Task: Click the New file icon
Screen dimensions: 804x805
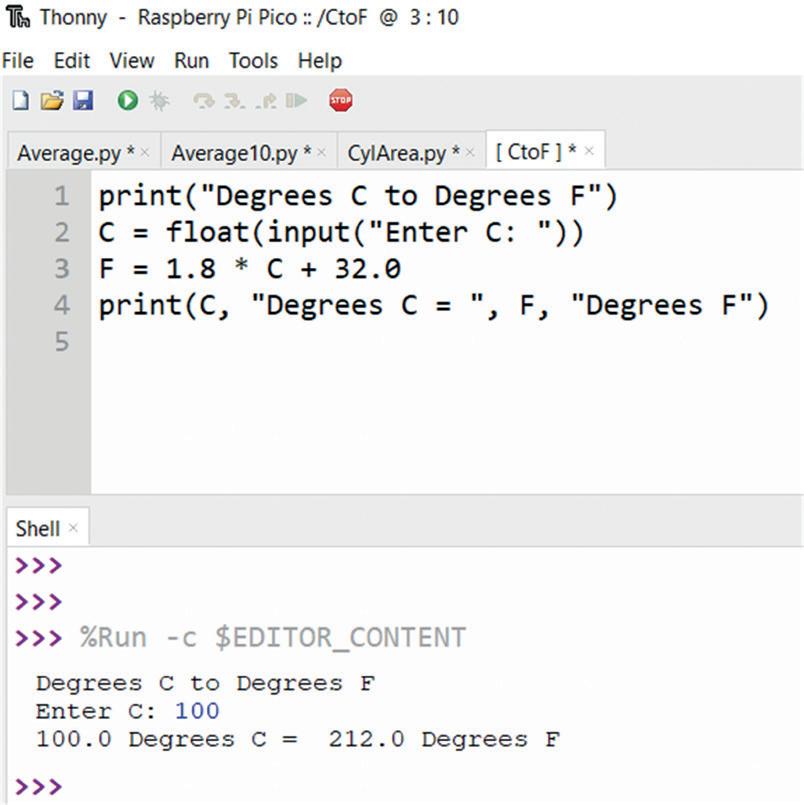Action: pyautogui.click(x=21, y=100)
